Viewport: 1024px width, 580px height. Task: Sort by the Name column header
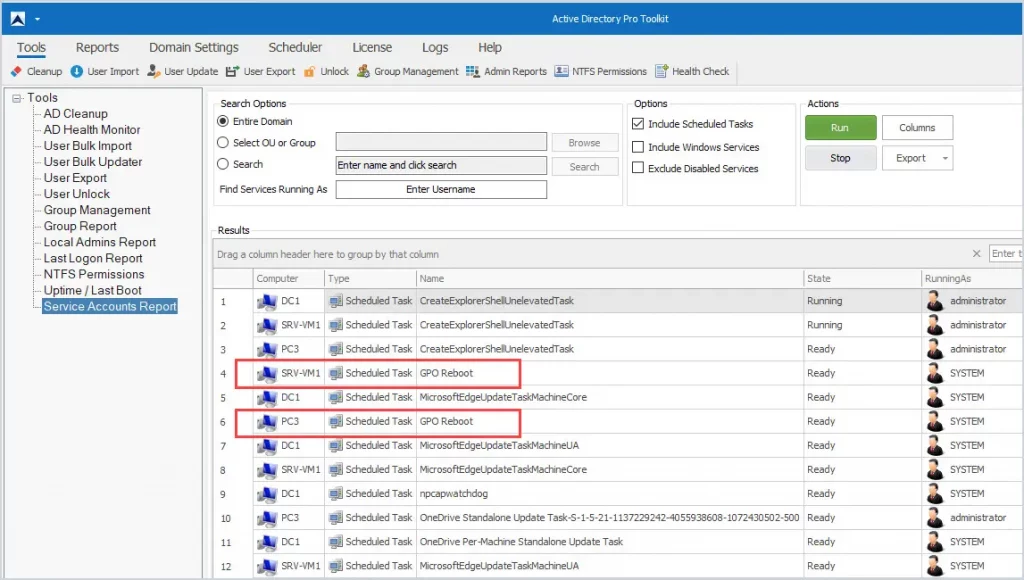pyautogui.click(x=610, y=278)
